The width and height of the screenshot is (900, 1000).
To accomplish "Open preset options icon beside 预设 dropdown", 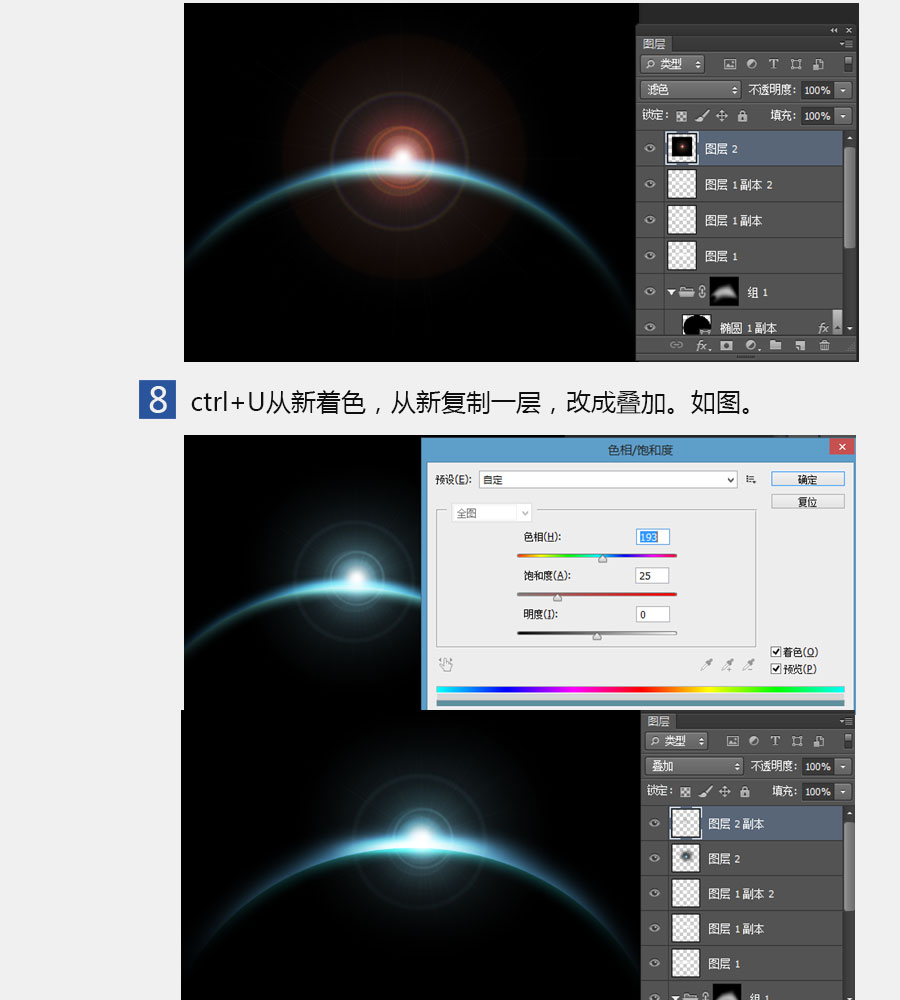I will coord(751,480).
